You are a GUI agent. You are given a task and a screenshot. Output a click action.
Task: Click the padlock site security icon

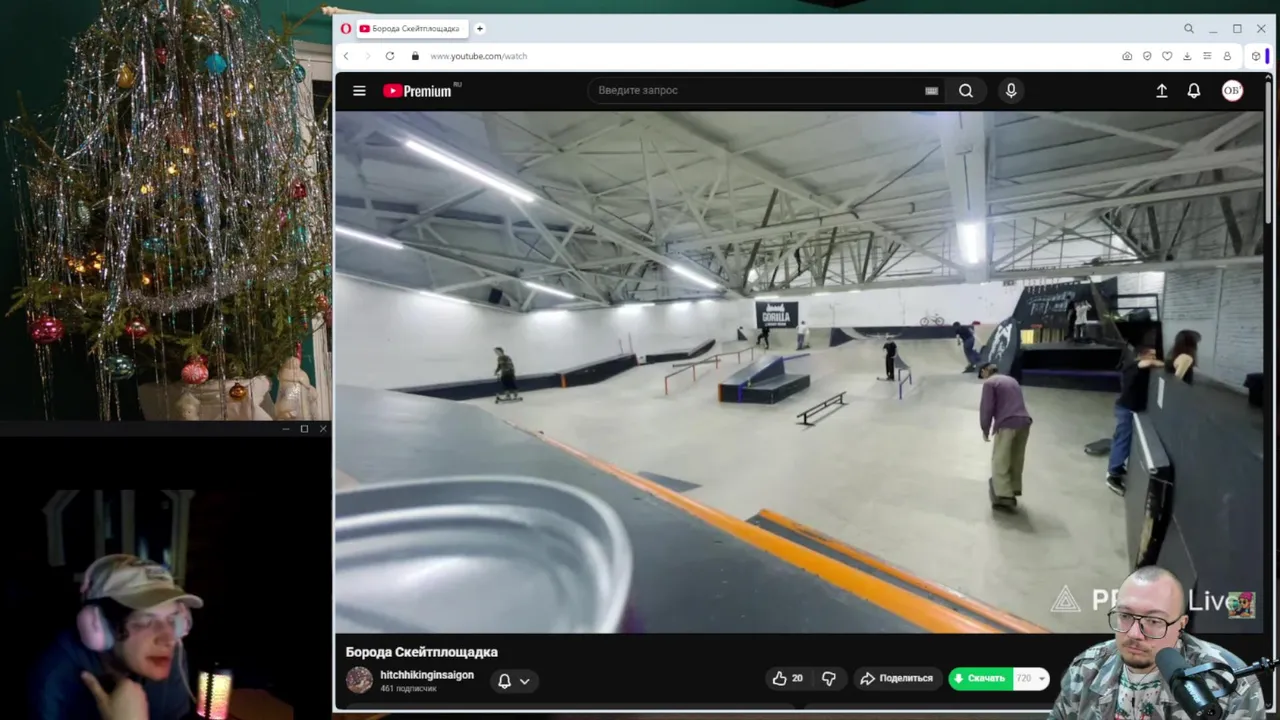[x=415, y=56]
